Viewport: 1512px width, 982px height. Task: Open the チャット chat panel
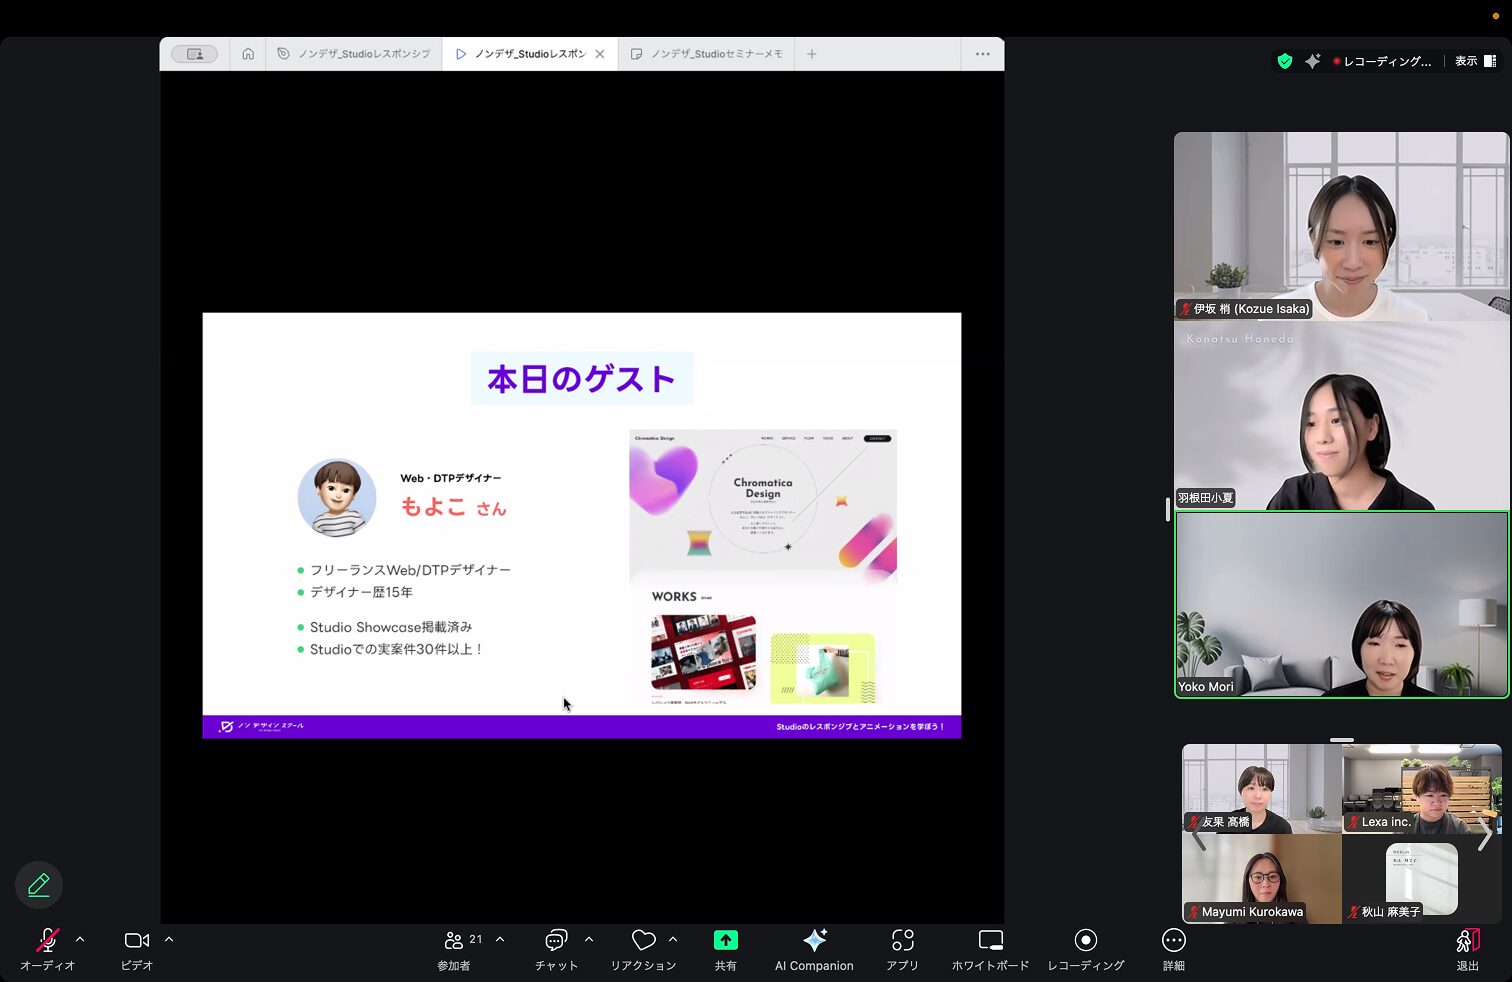pos(556,941)
